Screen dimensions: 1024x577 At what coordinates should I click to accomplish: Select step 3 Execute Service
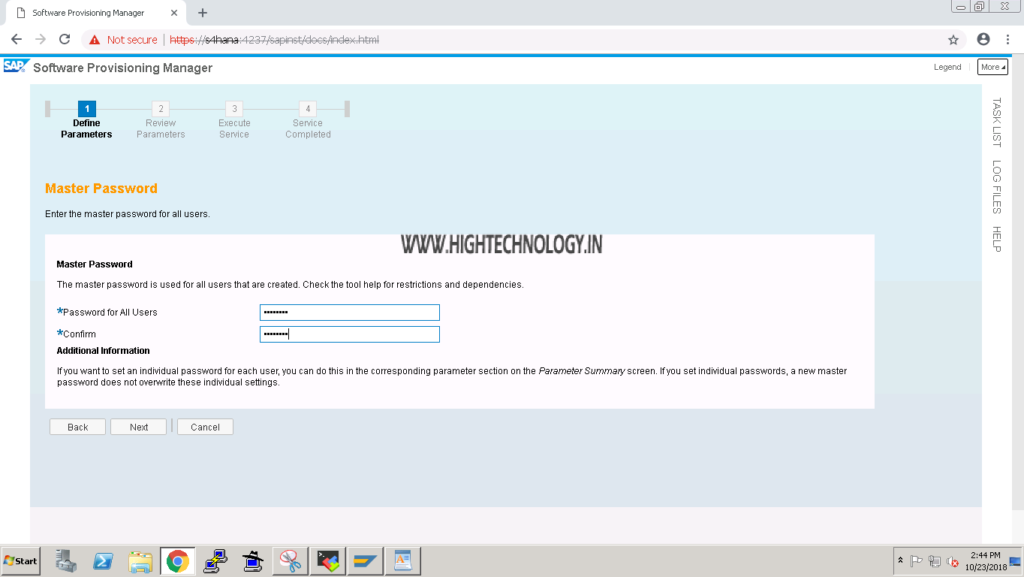(x=234, y=120)
